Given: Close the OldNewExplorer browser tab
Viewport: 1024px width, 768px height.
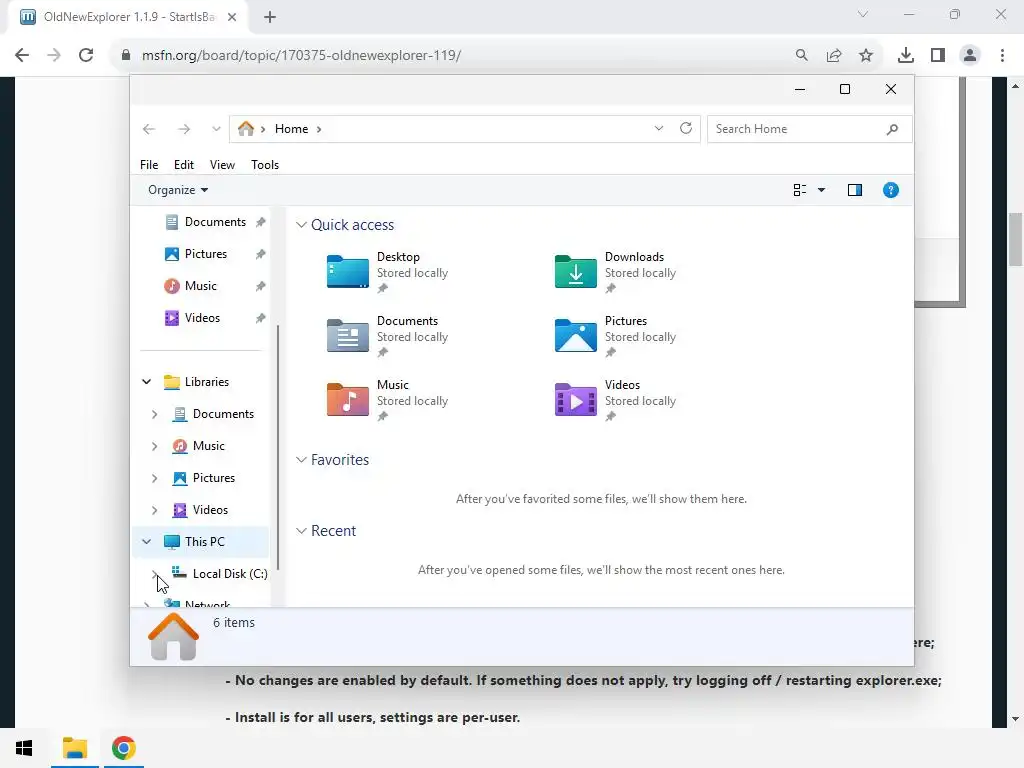Looking at the screenshot, I should (x=232, y=17).
